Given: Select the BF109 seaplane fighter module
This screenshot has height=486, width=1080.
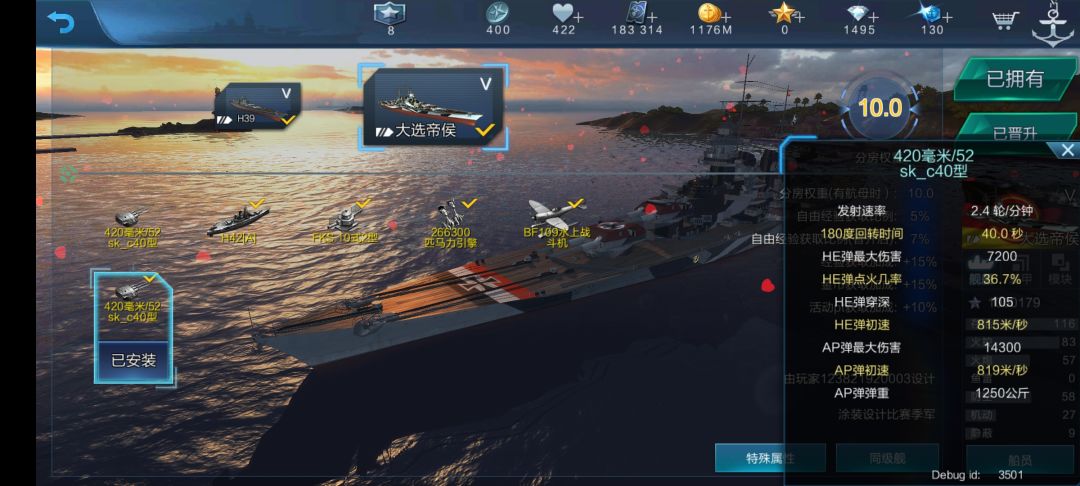Looking at the screenshot, I should point(557,223).
